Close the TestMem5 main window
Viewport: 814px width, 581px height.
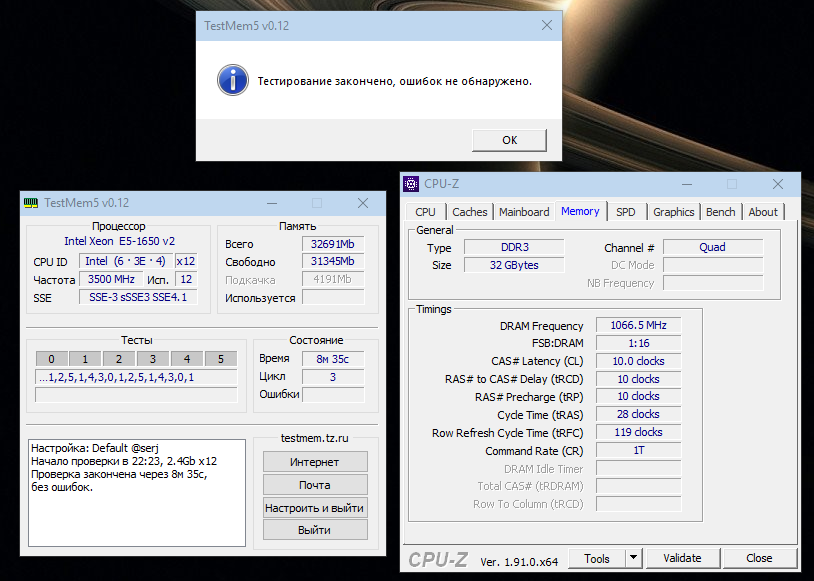click(363, 203)
